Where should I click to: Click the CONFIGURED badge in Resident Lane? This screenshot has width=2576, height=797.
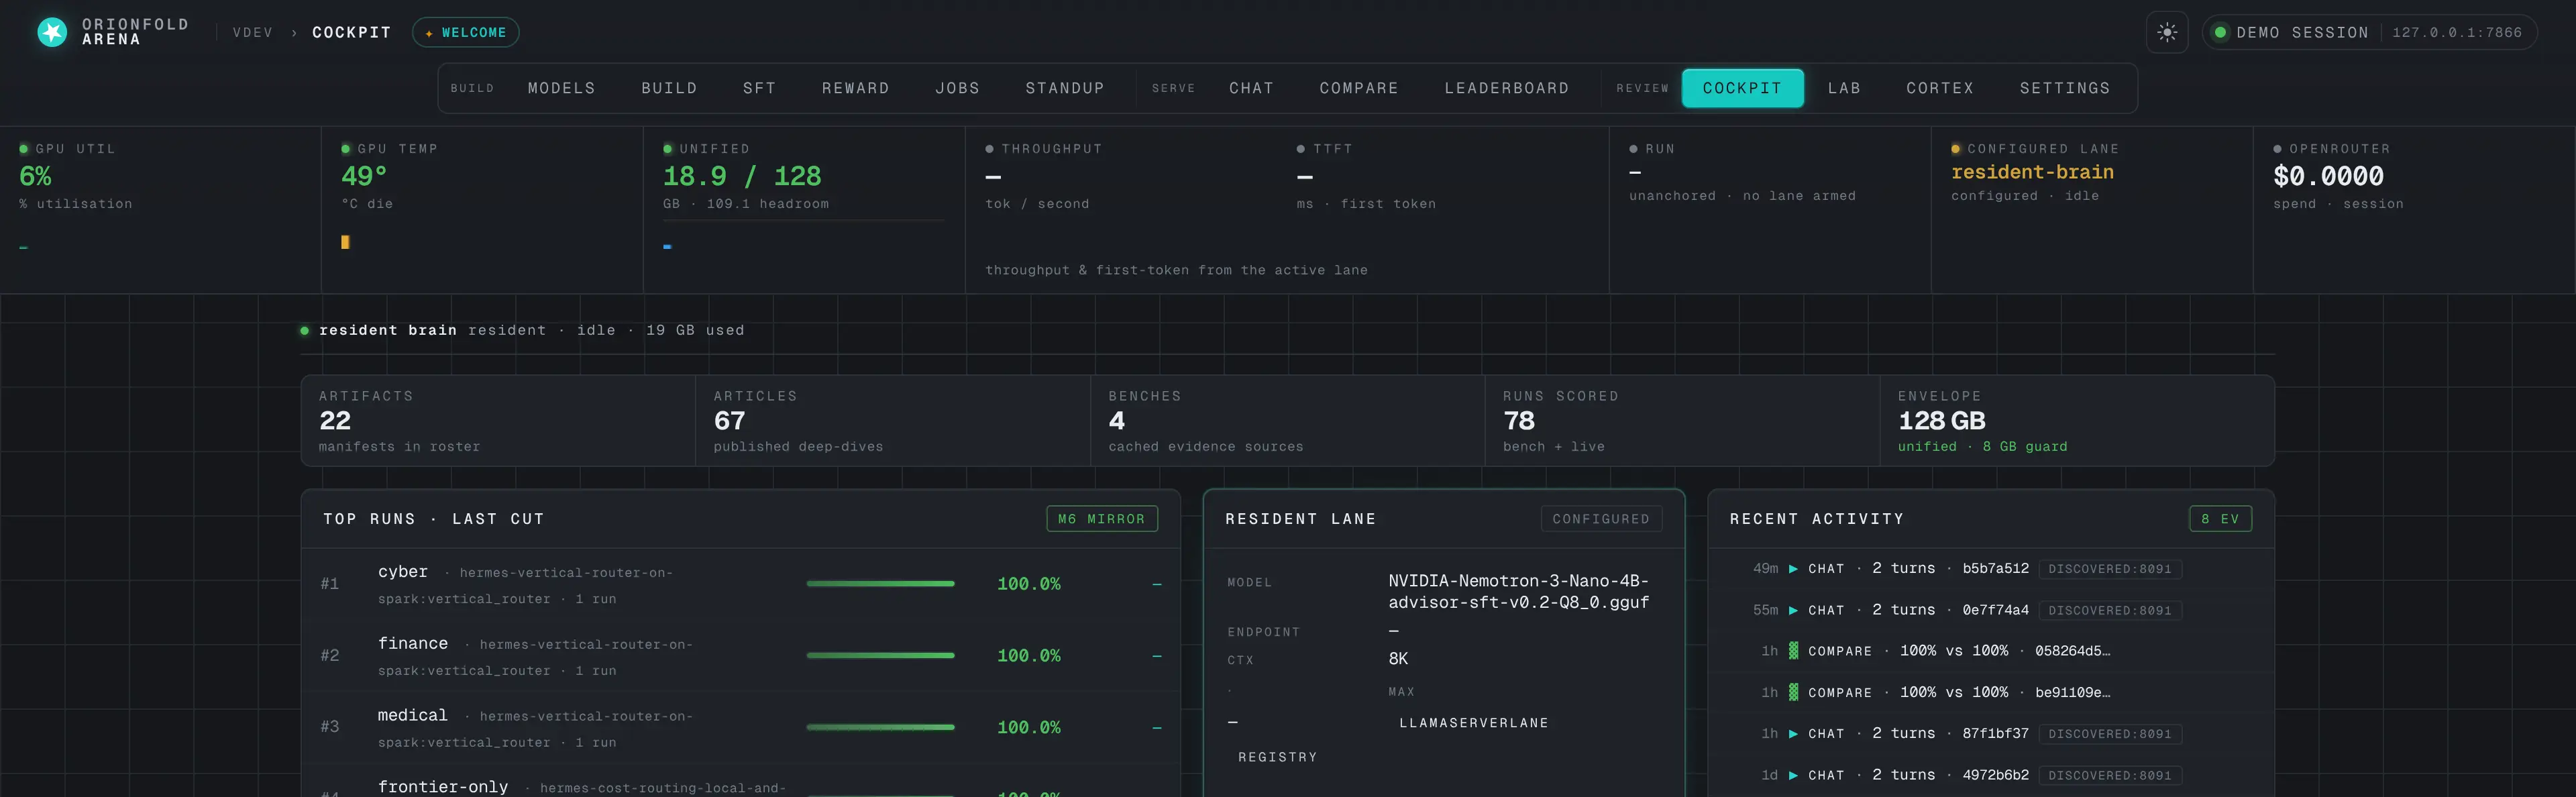1600,519
